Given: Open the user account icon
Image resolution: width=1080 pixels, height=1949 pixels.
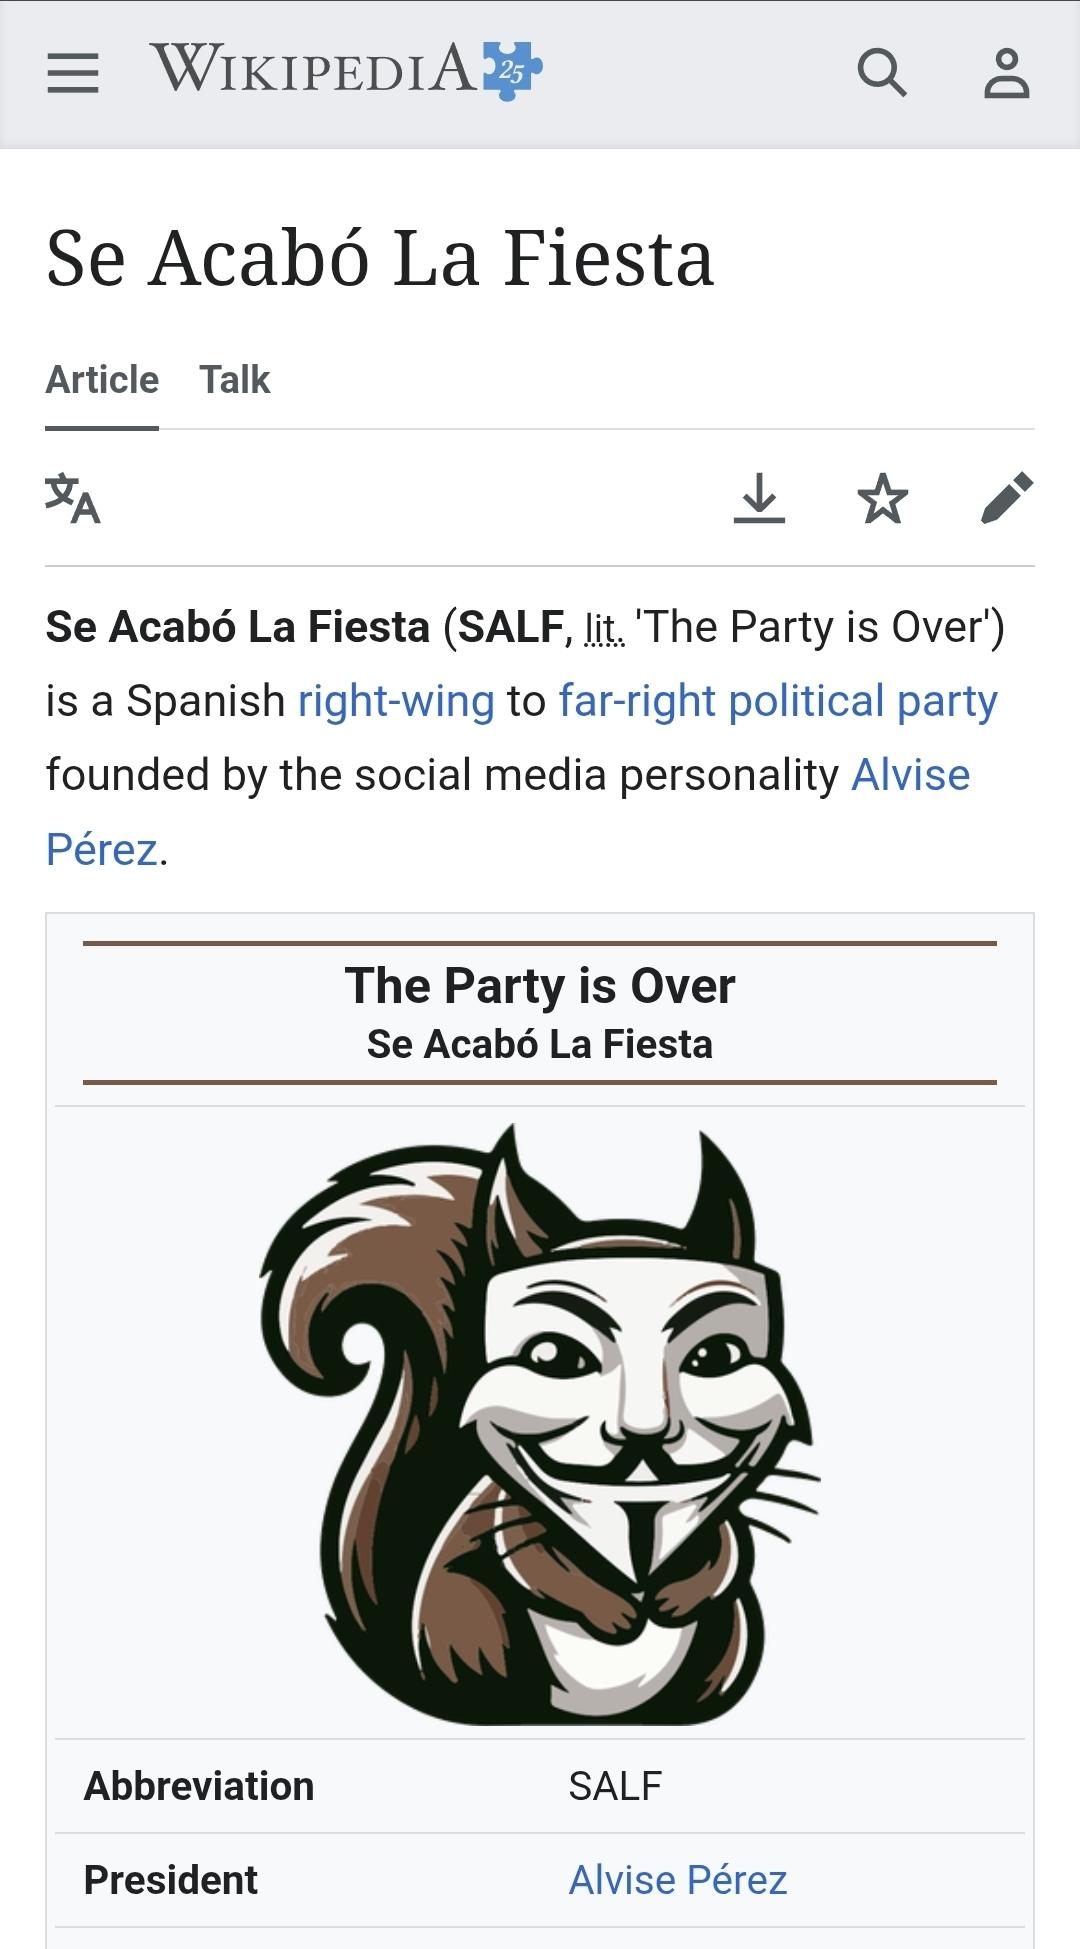Looking at the screenshot, I should [x=1006, y=73].
